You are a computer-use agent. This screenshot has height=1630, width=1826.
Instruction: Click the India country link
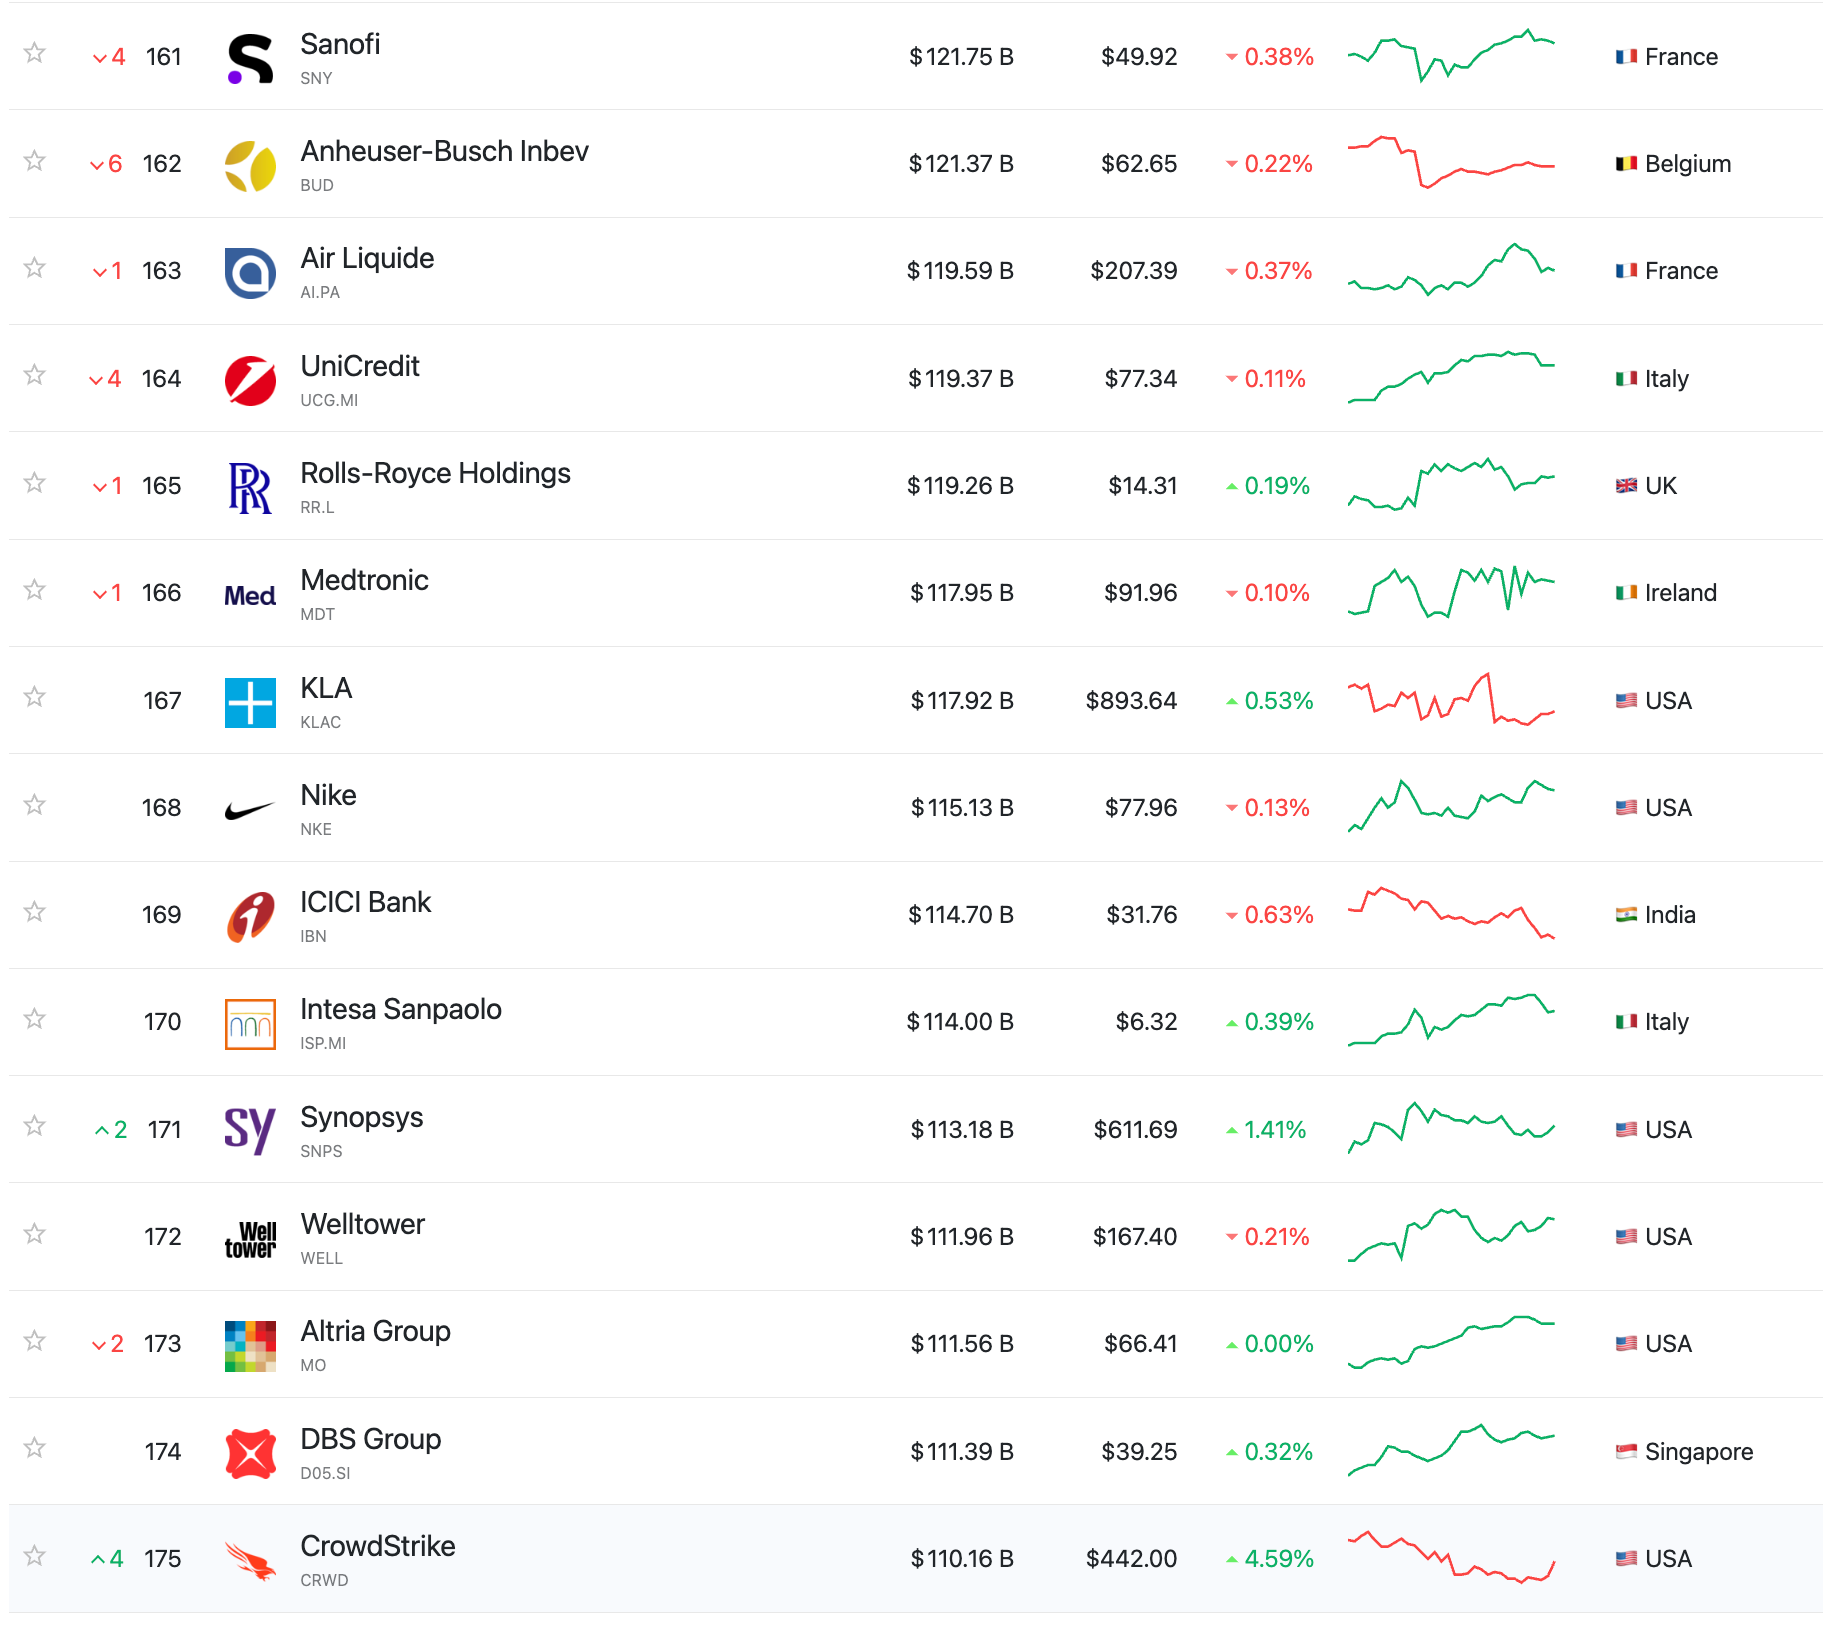pos(1670,915)
